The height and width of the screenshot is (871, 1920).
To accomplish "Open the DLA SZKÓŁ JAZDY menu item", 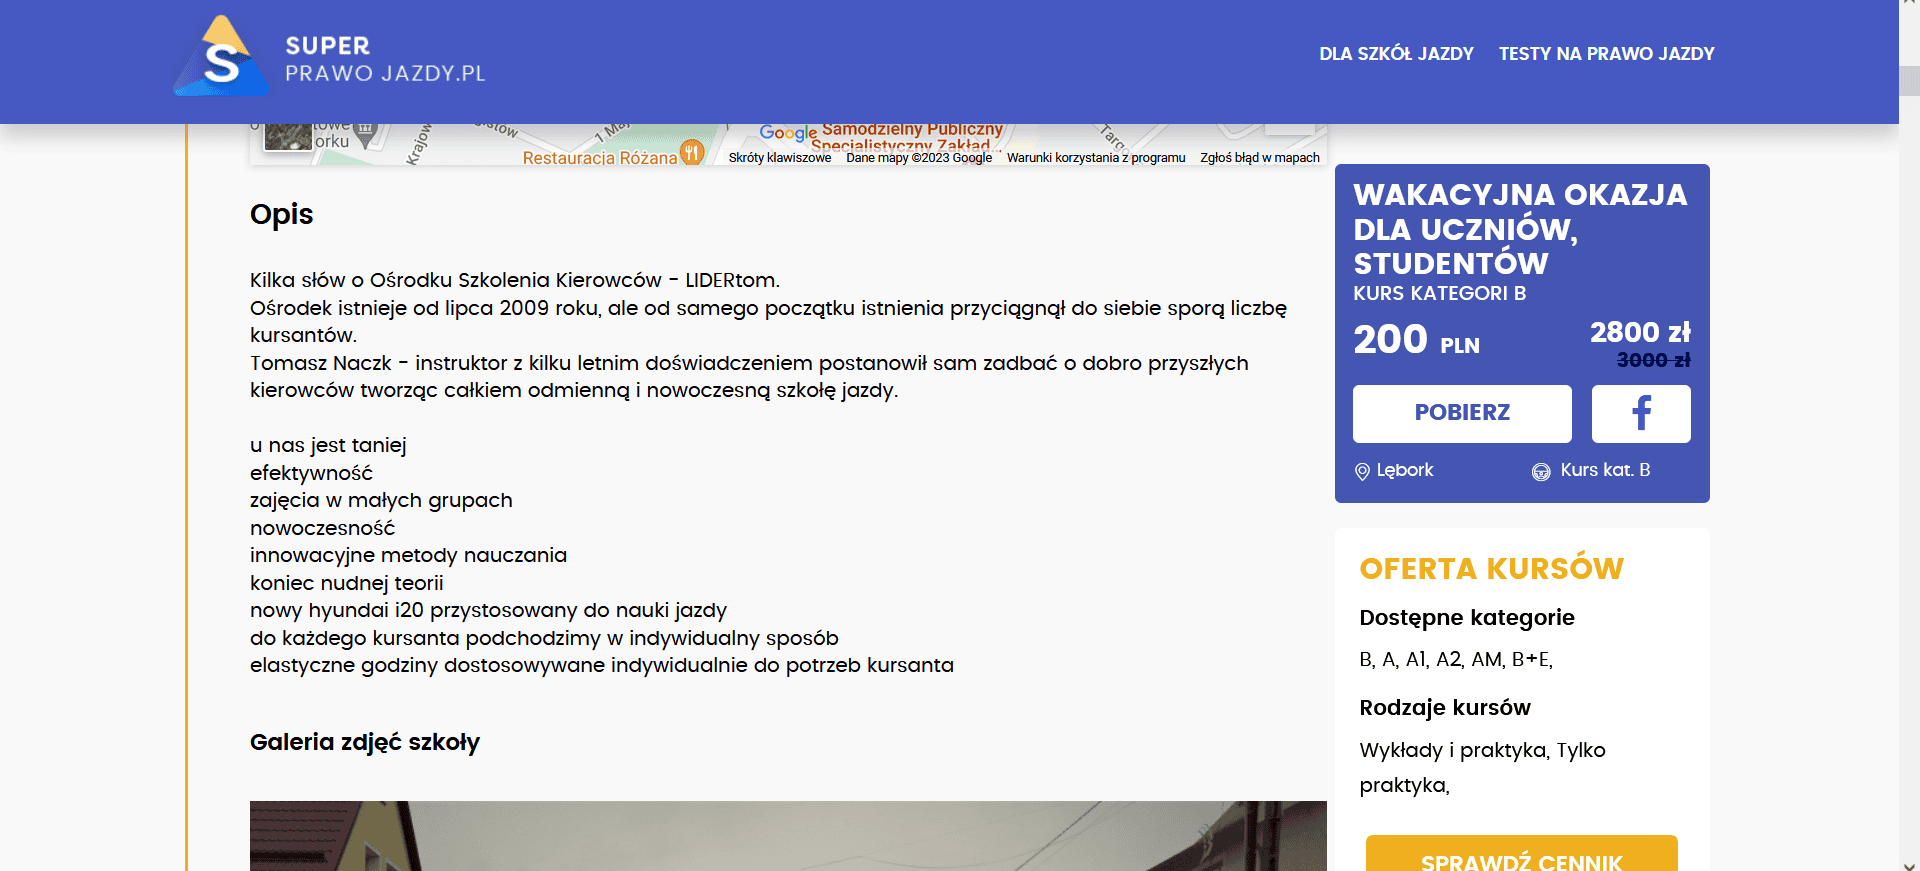I will [1396, 54].
